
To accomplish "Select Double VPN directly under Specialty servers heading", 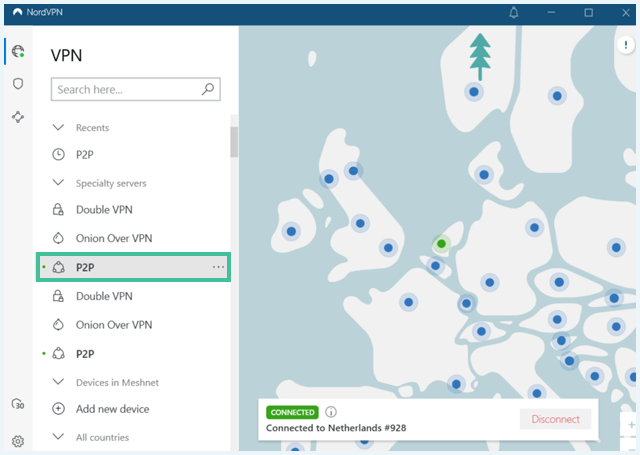I will [133, 210].
